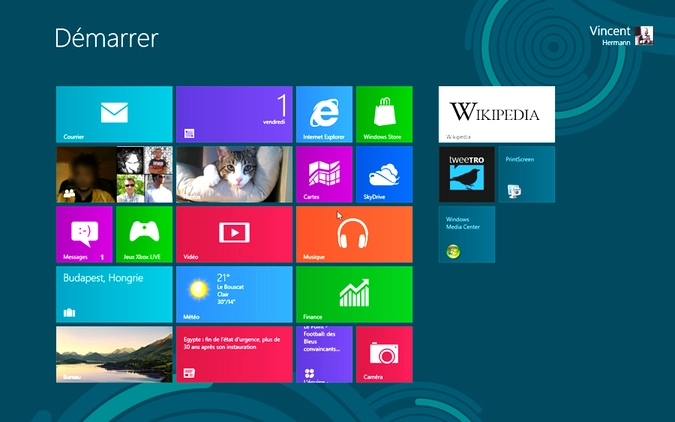Open the calendar tile showing vendredi
The width and height of the screenshot is (675, 422).
pyautogui.click(x=234, y=114)
